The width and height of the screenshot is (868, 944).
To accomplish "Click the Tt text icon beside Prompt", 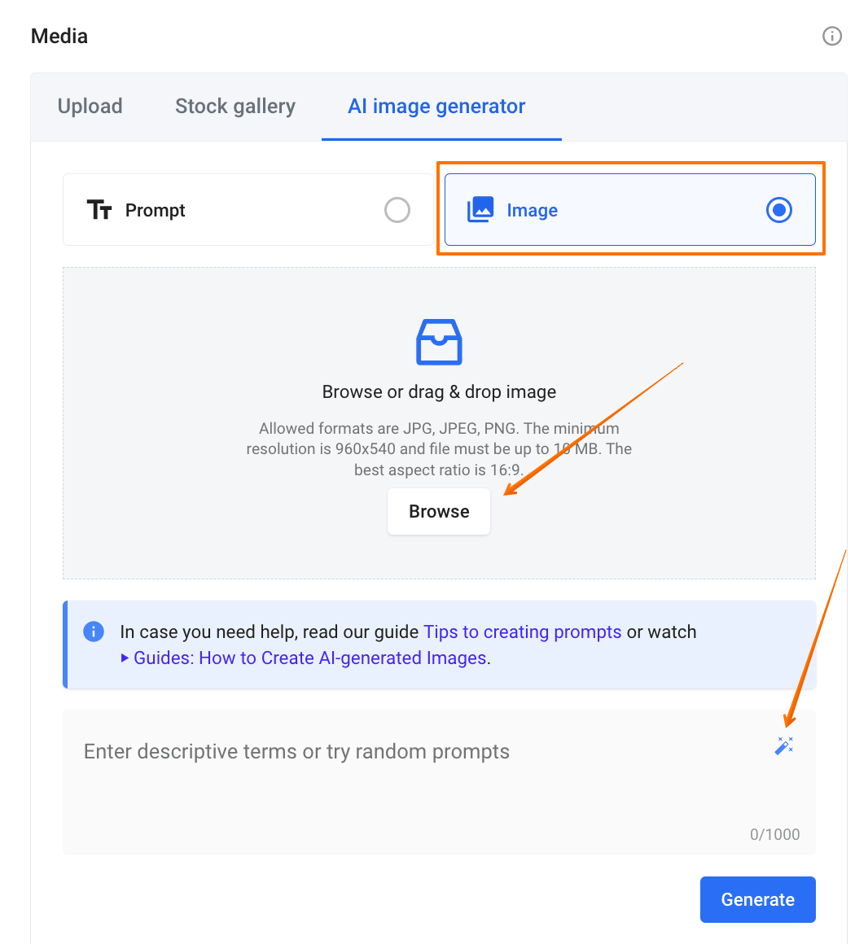I will [100, 210].
